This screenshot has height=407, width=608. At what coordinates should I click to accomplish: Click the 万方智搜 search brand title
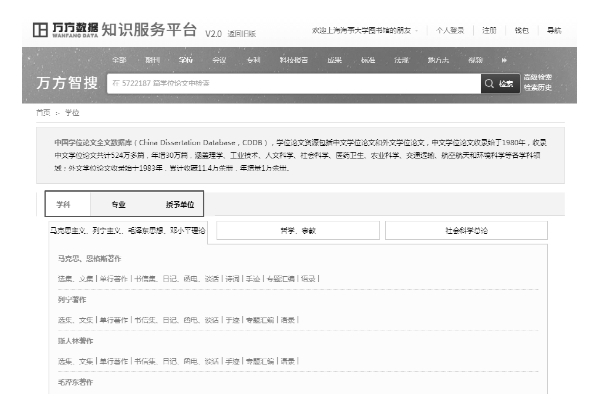(67, 83)
